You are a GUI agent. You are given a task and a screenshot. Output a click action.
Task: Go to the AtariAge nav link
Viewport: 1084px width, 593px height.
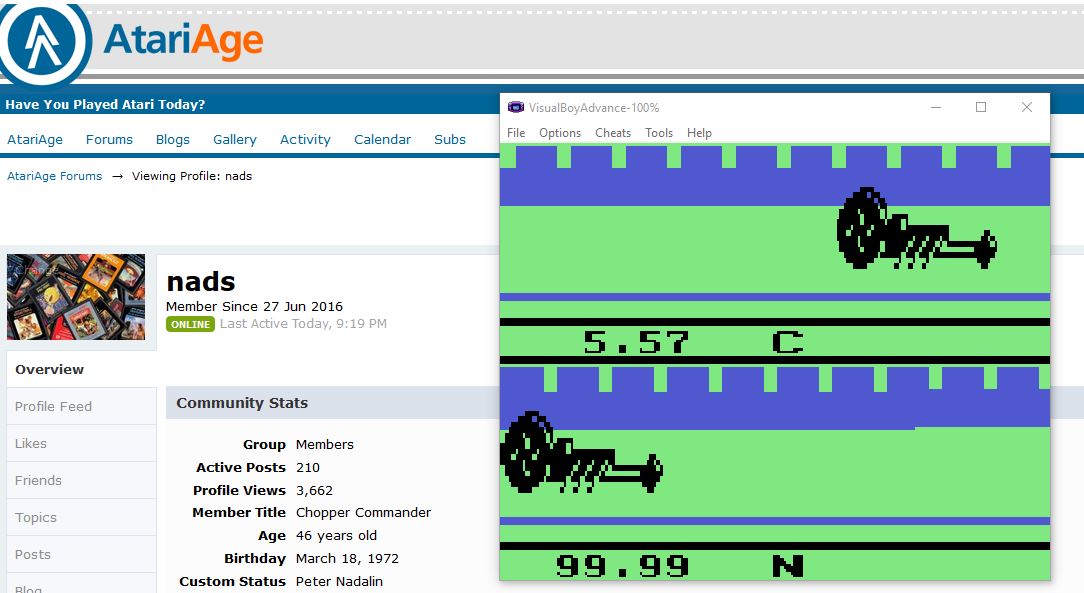click(35, 140)
